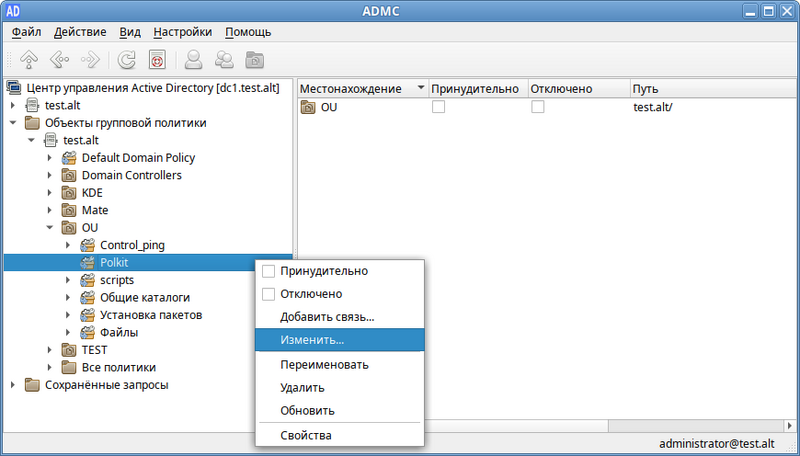Click the Файлы policy icon

(x=87, y=332)
